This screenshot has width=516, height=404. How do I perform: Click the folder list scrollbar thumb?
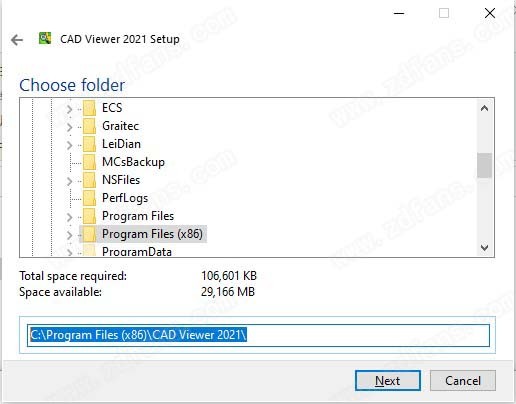(x=484, y=165)
